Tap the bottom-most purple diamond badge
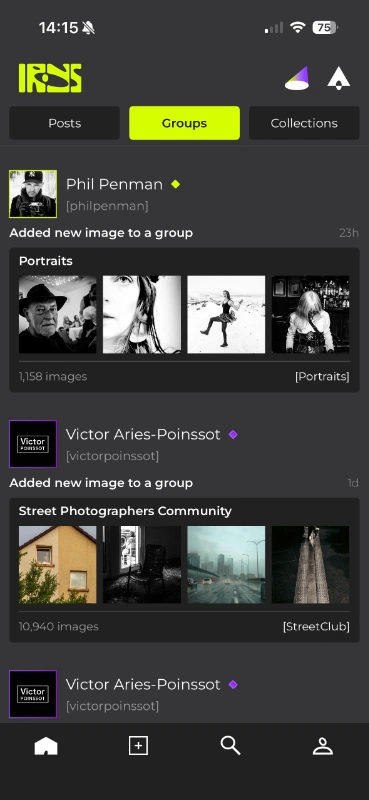 click(233, 684)
